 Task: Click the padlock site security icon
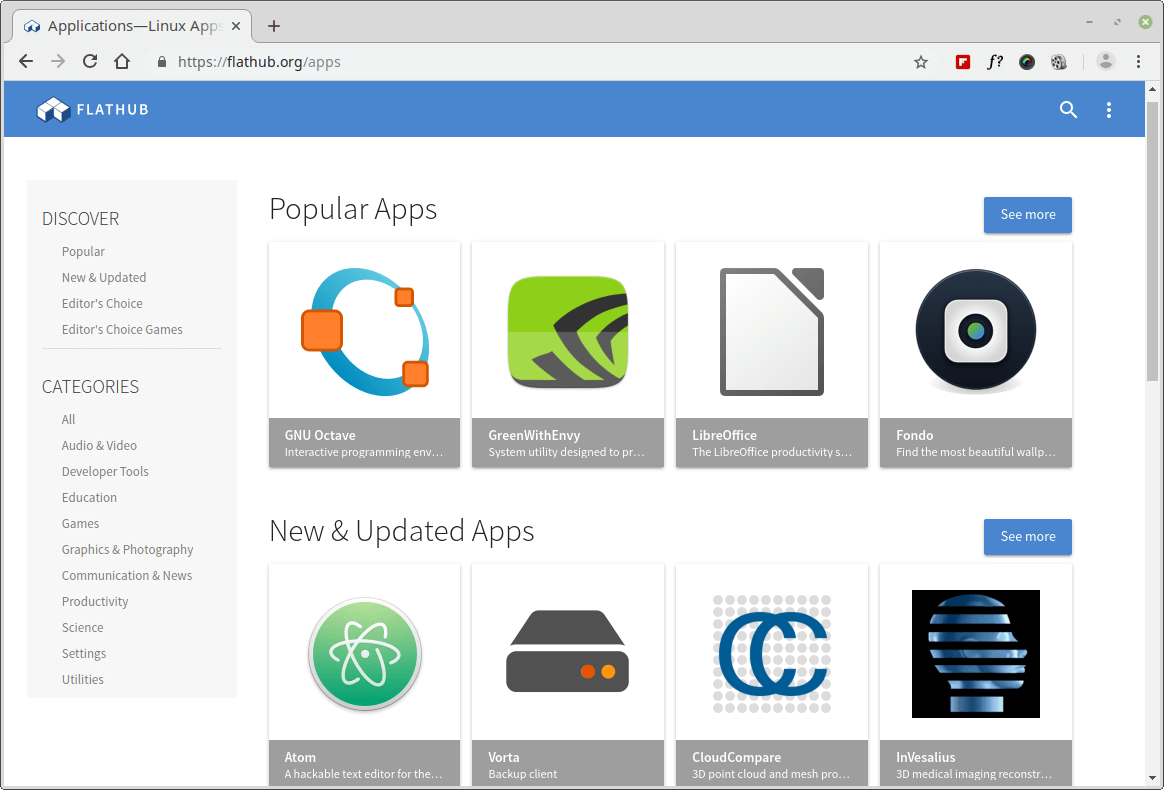pos(162,62)
